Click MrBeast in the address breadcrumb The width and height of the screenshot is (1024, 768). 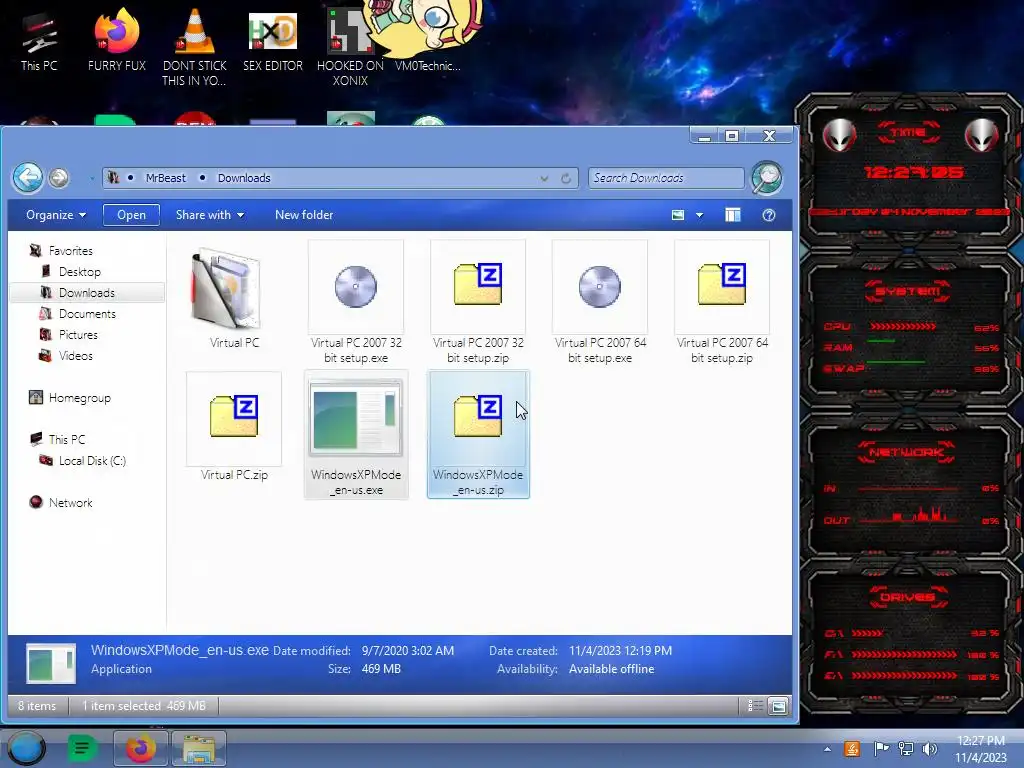tap(166, 178)
